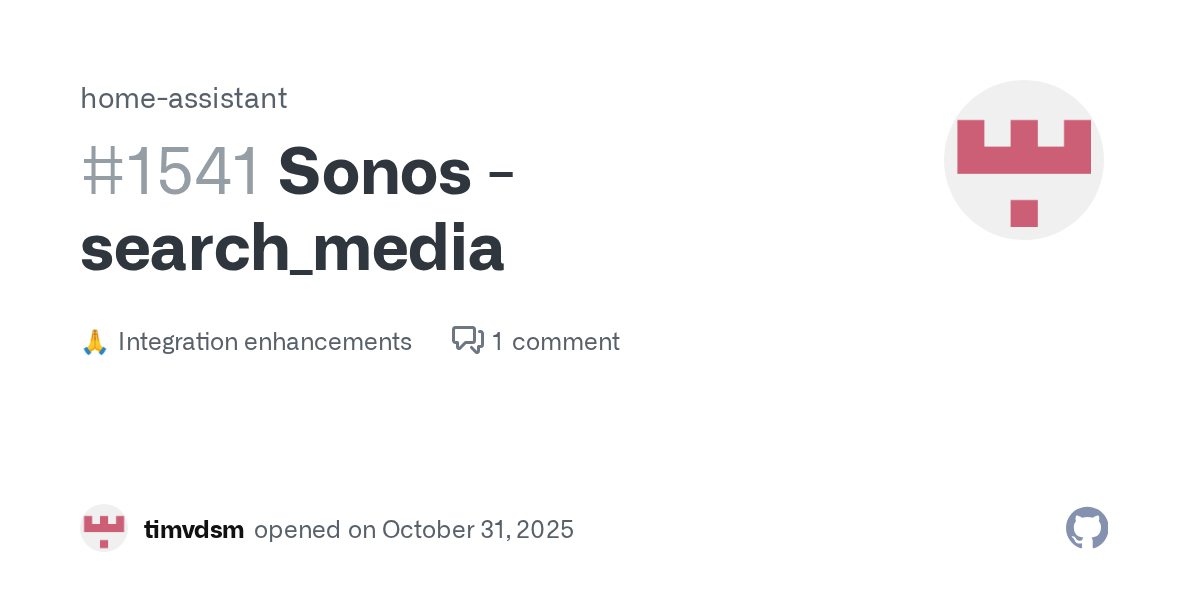Click the small bottom square in large avatar

1023,213
